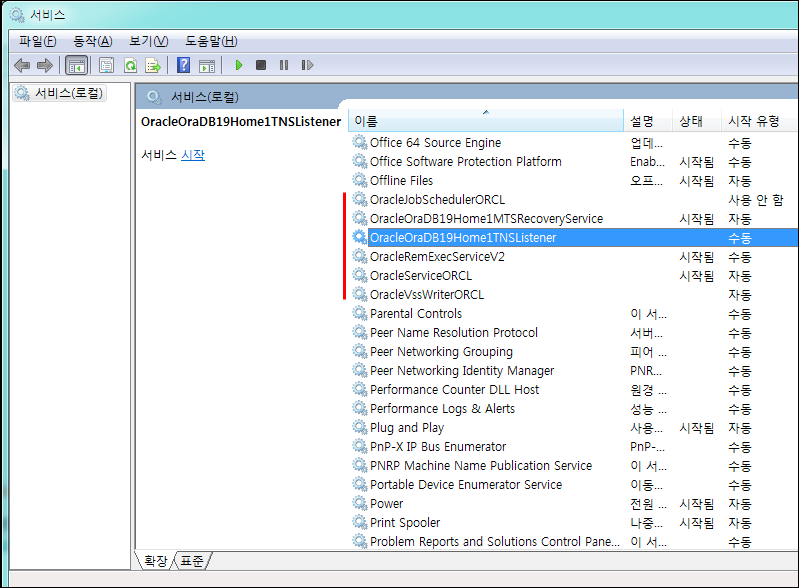
Task: Toggle the show/hide console tree icon
Action: [x=77, y=65]
